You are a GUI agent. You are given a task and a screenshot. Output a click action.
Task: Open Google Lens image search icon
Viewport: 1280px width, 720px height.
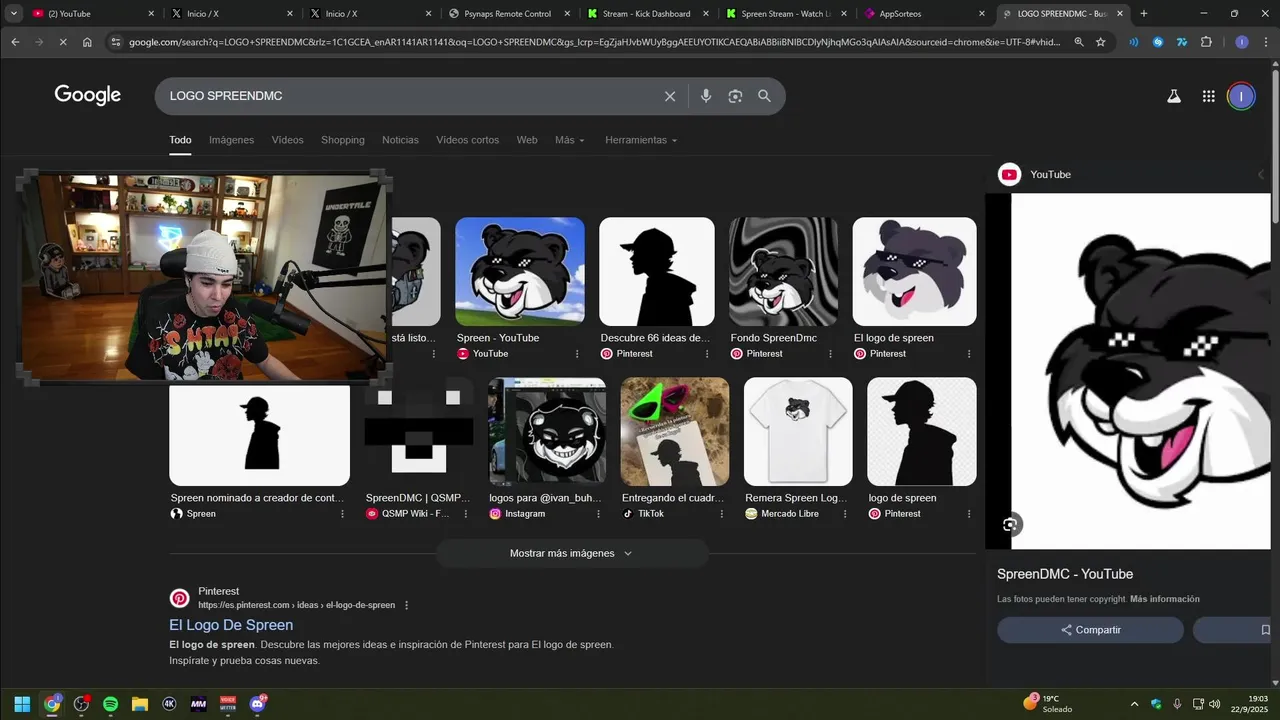(x=735, y=96)
